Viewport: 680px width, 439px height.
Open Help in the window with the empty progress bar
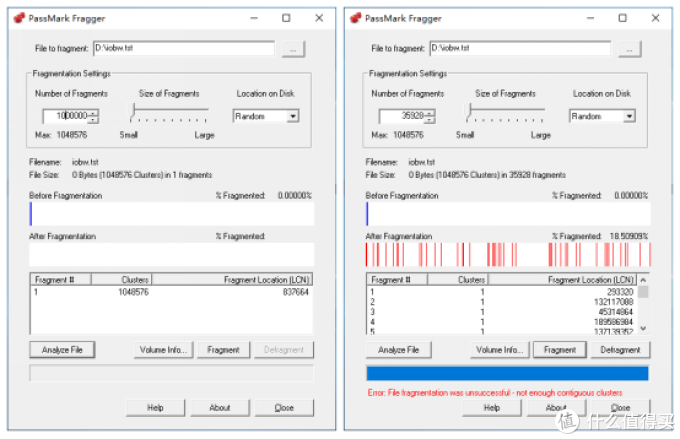[x=155, y=408]
